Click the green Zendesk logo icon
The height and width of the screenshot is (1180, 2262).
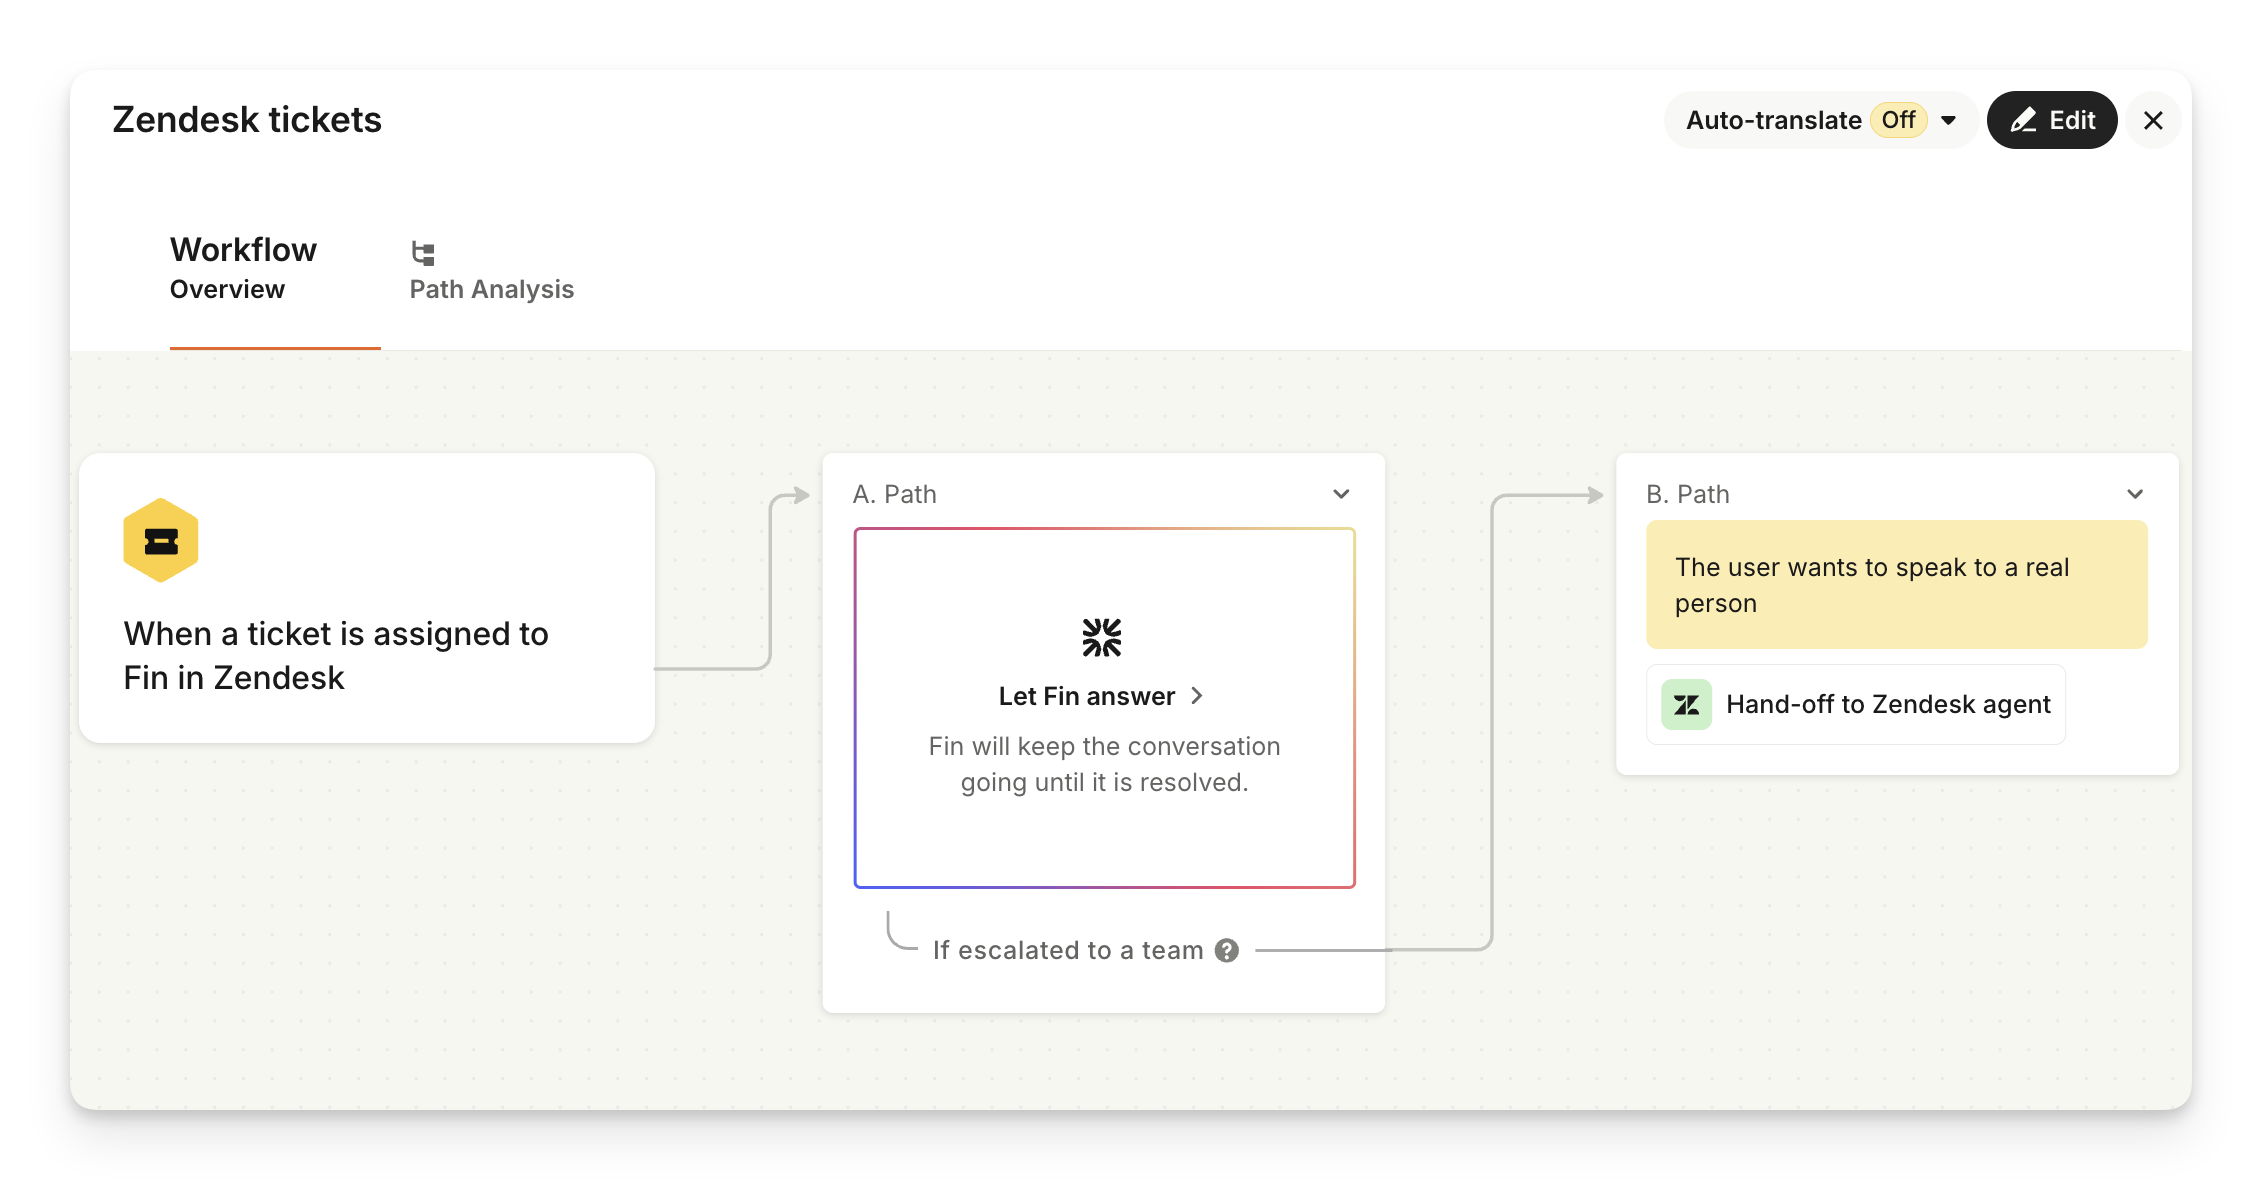tap(1686, 705)
